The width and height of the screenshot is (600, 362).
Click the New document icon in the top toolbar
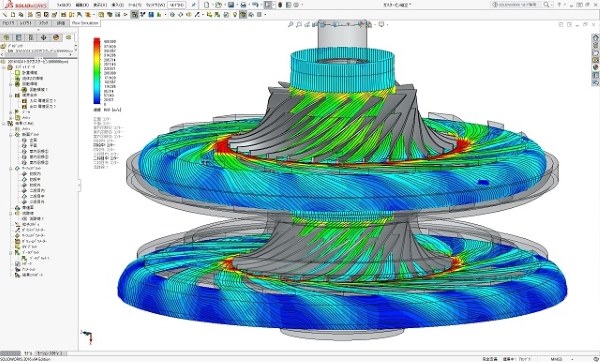click(207, 5)
